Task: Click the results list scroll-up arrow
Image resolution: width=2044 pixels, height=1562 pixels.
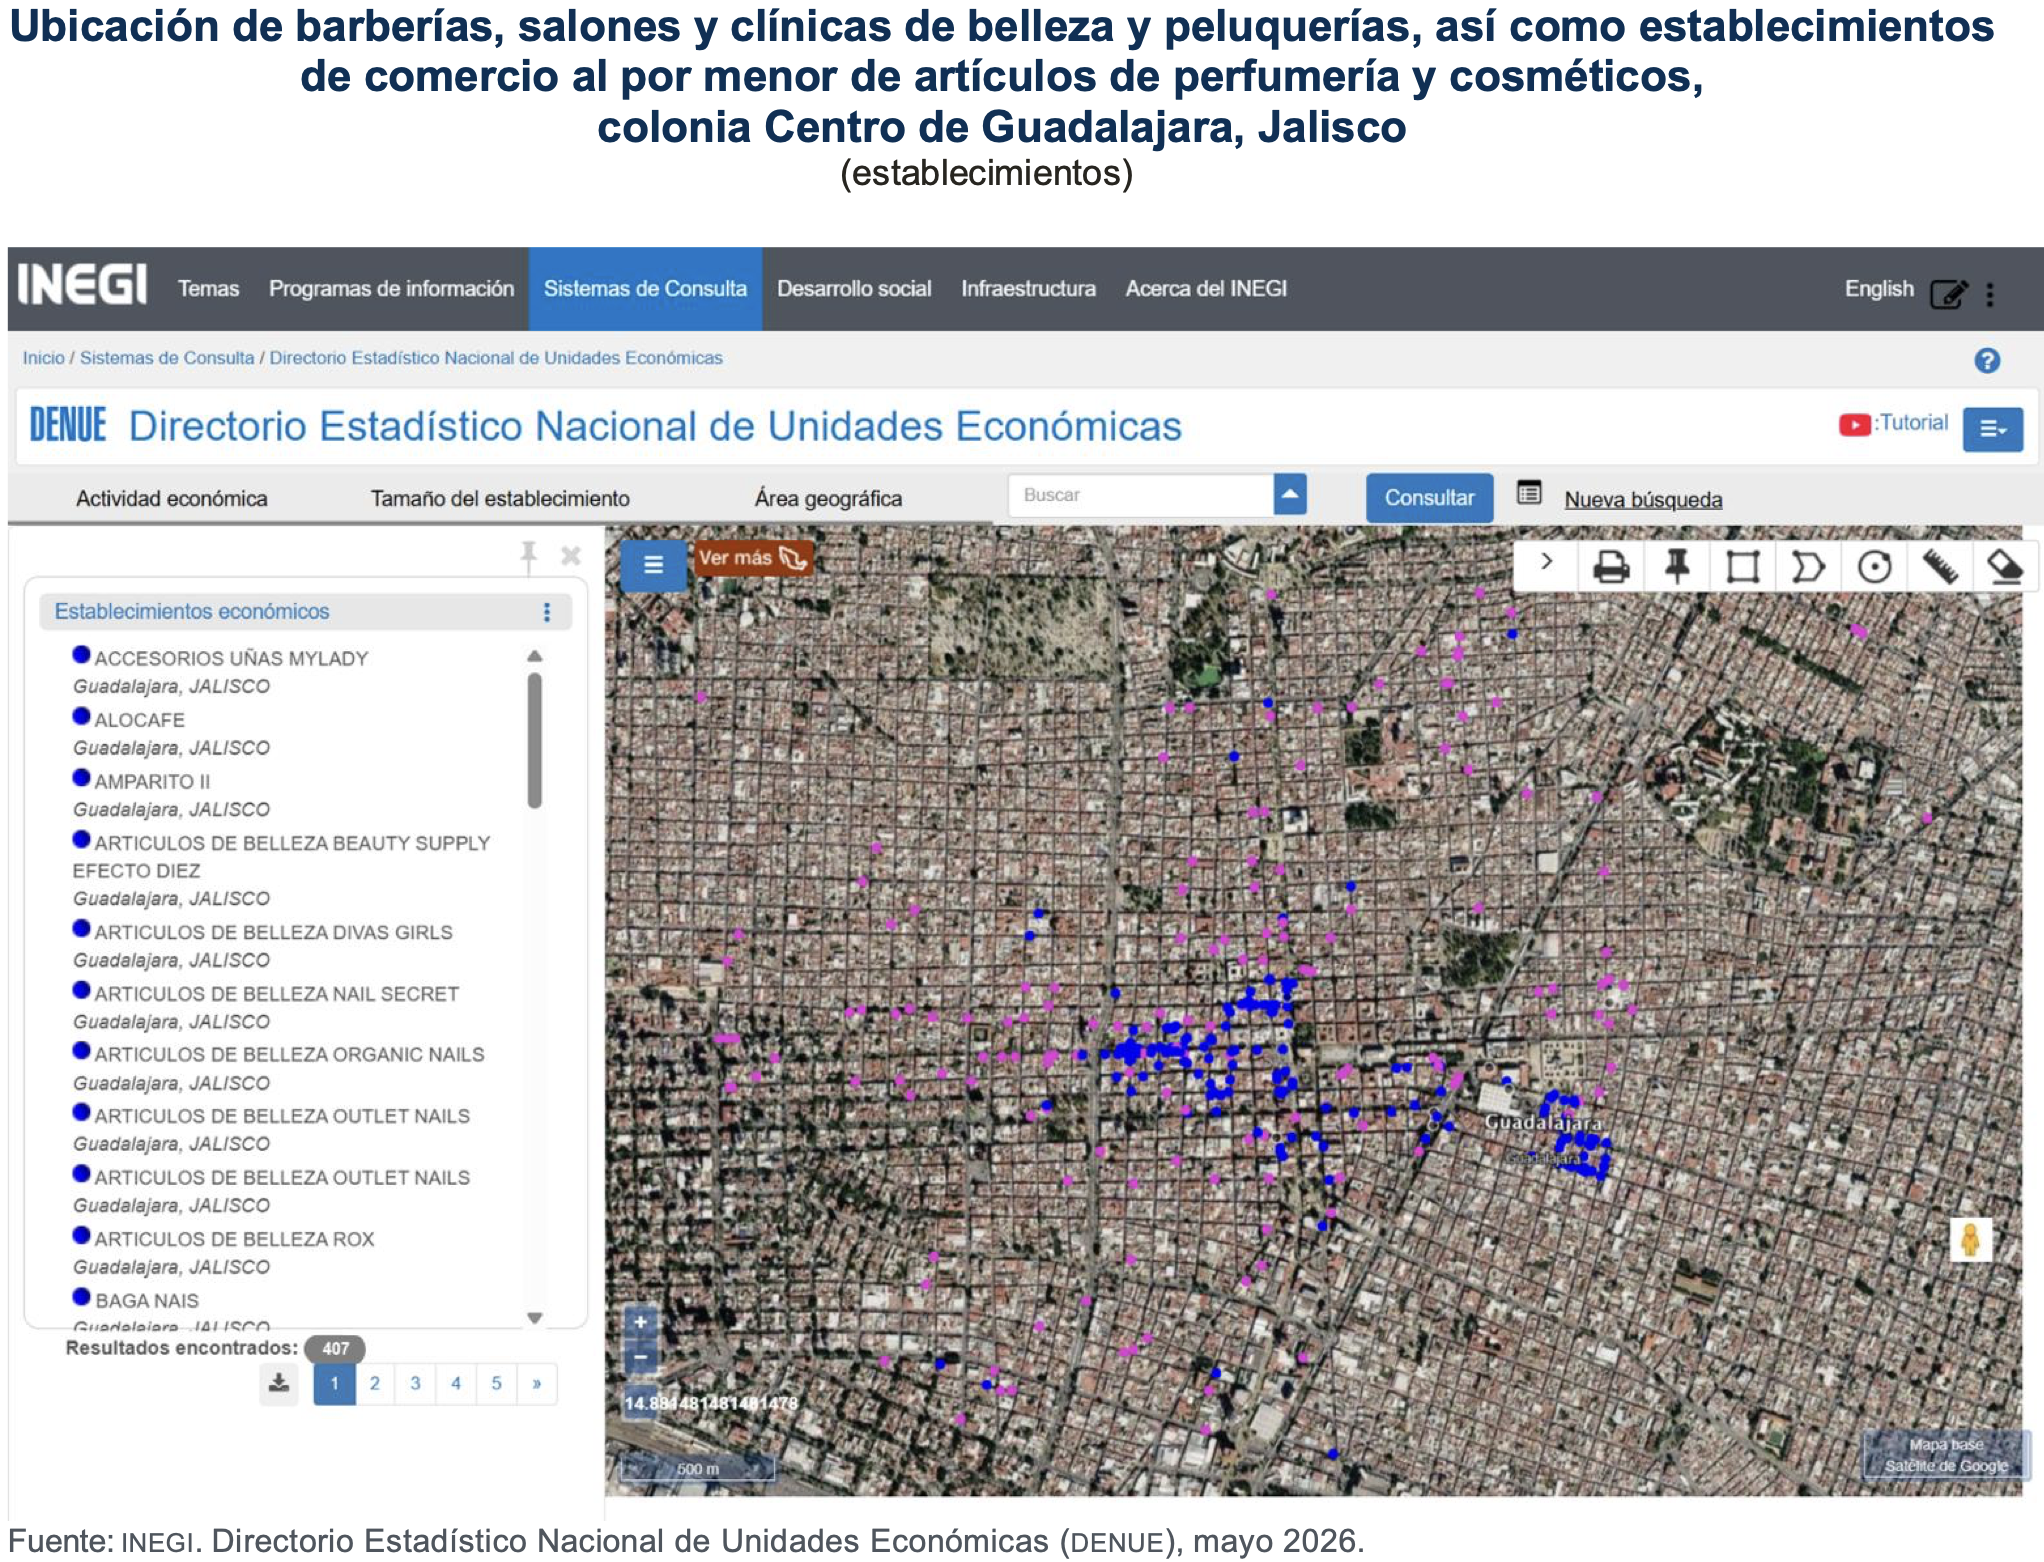Action: [x=535, y=656]
